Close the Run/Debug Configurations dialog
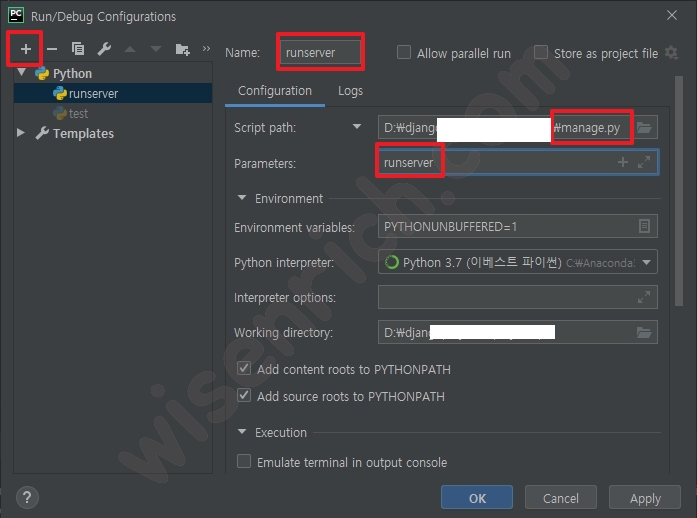697x518 pixels. (x=672, y=15)
